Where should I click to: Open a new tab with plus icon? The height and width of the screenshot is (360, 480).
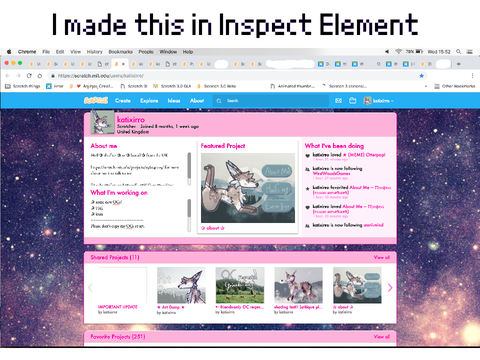pyautogui.click(x=459, y=64)
